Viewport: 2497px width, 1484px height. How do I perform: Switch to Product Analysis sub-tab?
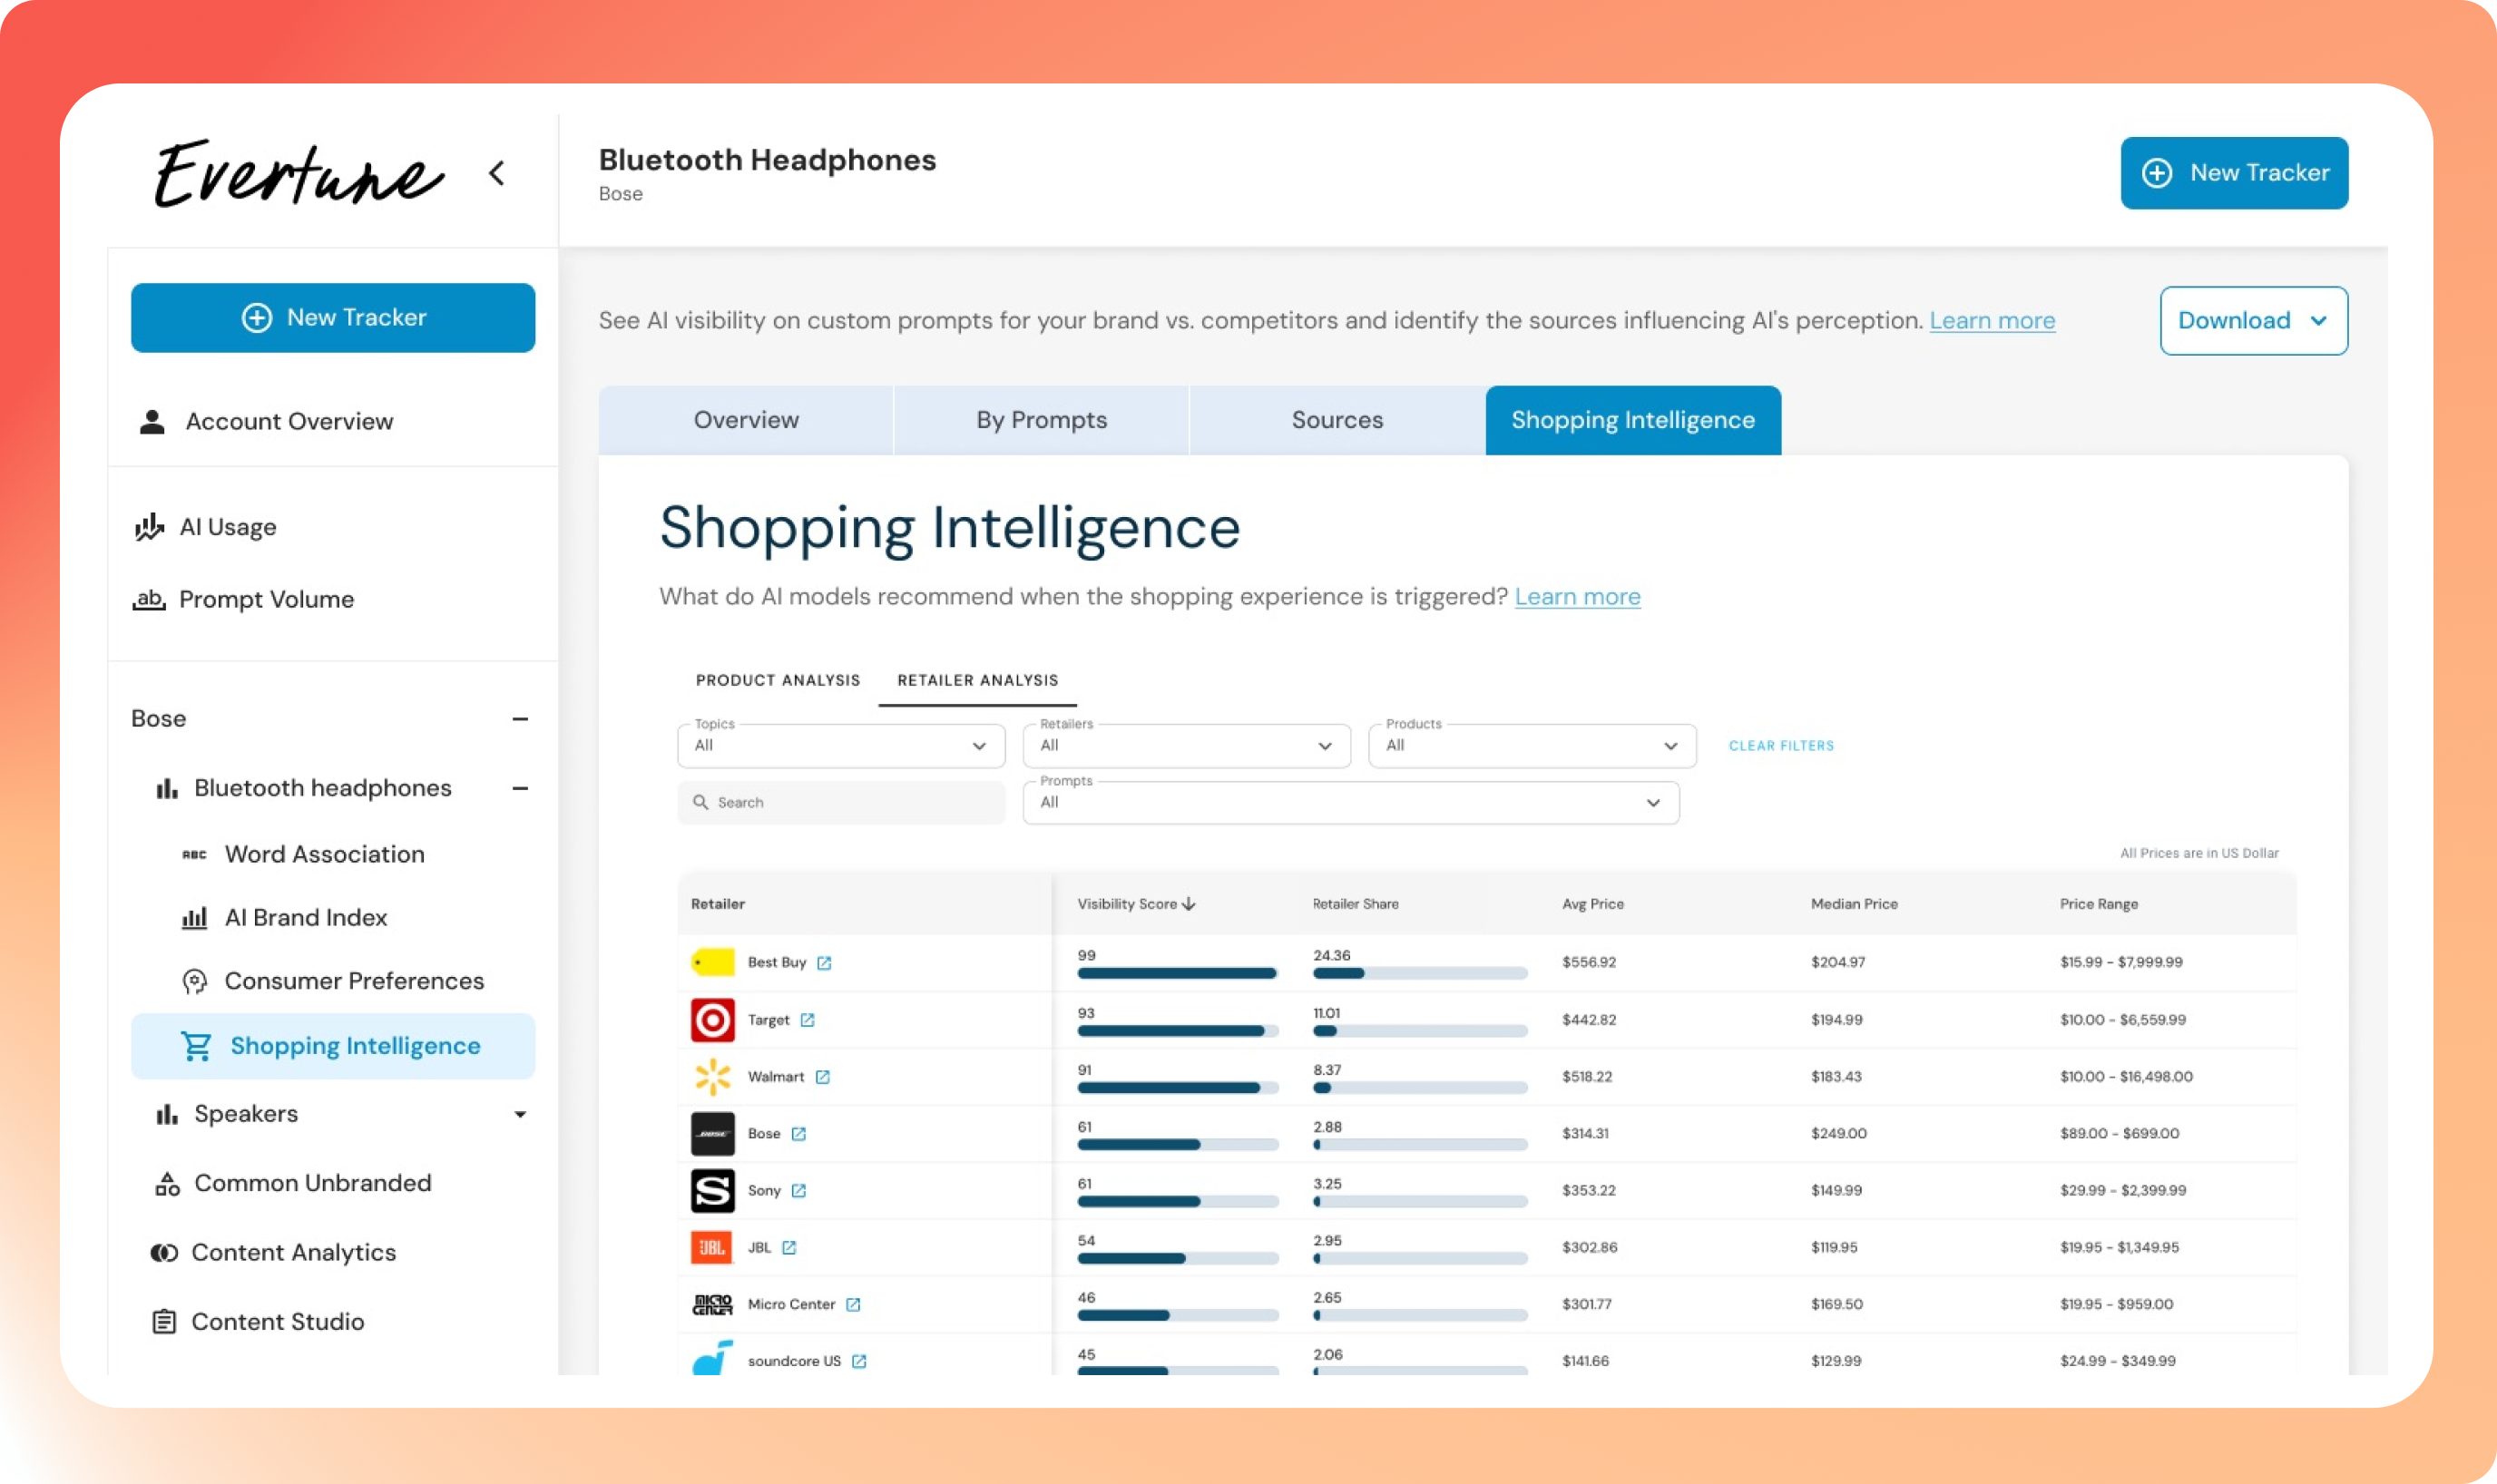point(777,680)
